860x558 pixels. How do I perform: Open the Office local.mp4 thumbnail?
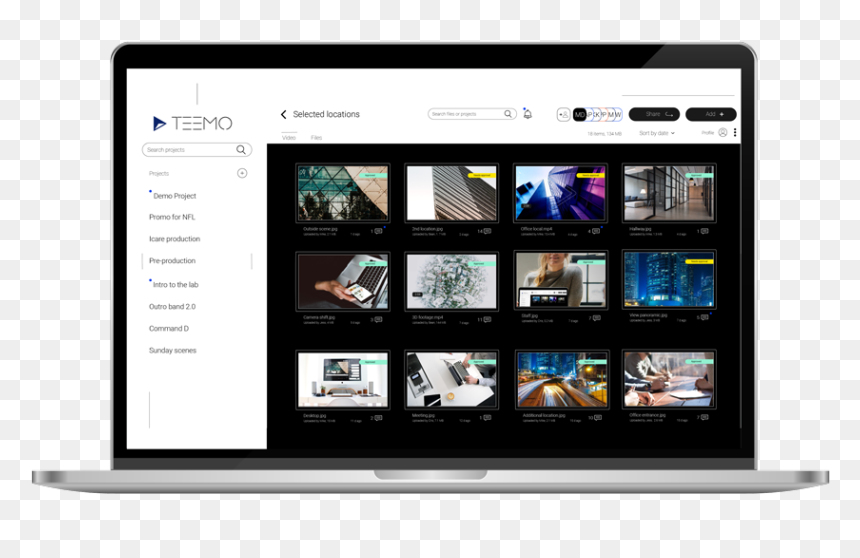click(561, 193)
